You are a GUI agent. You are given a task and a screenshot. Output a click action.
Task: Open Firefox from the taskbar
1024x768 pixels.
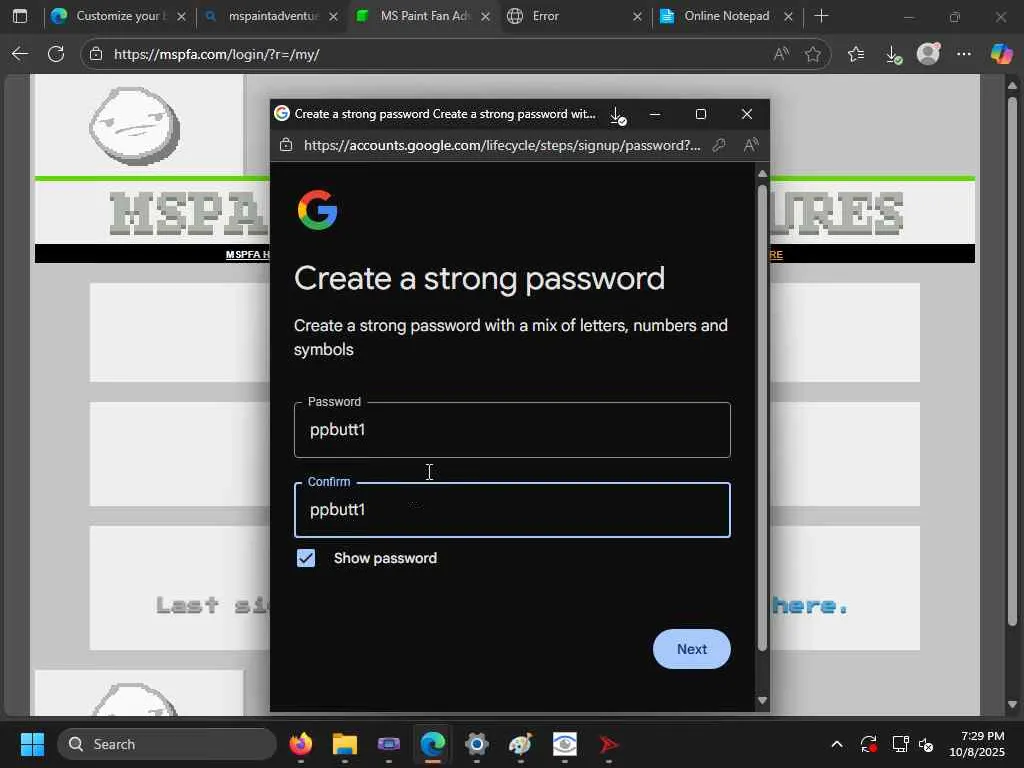click(x=301, y=744)
